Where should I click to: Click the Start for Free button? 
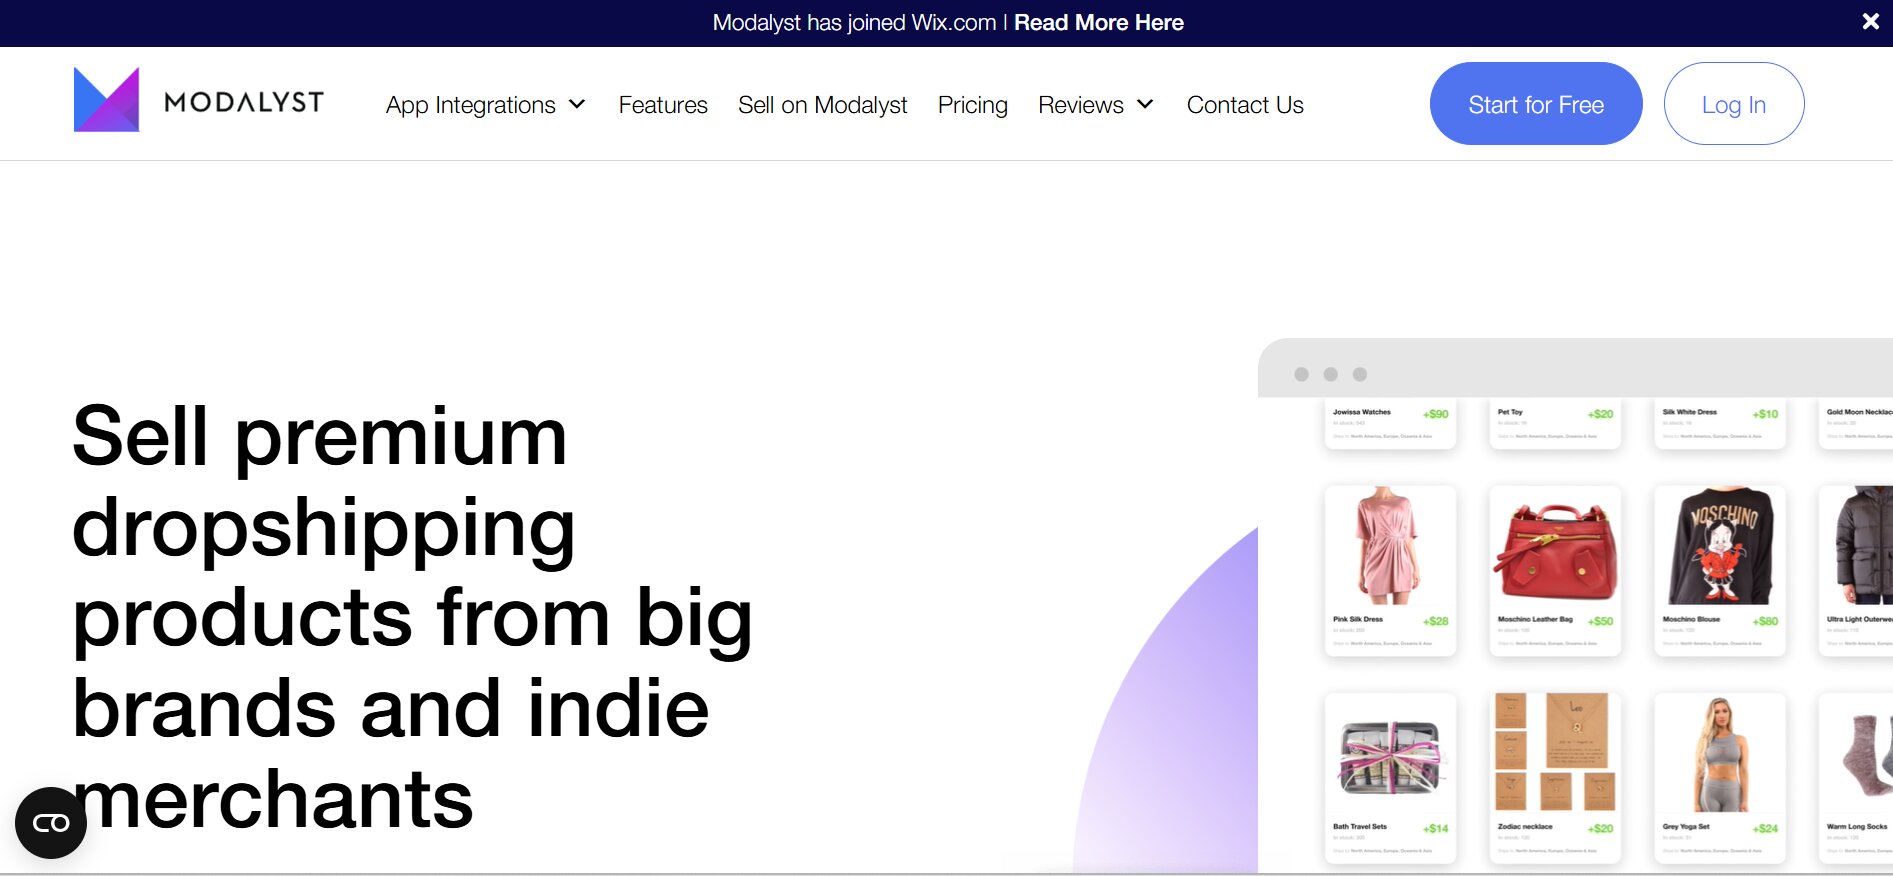point(1536,104)
